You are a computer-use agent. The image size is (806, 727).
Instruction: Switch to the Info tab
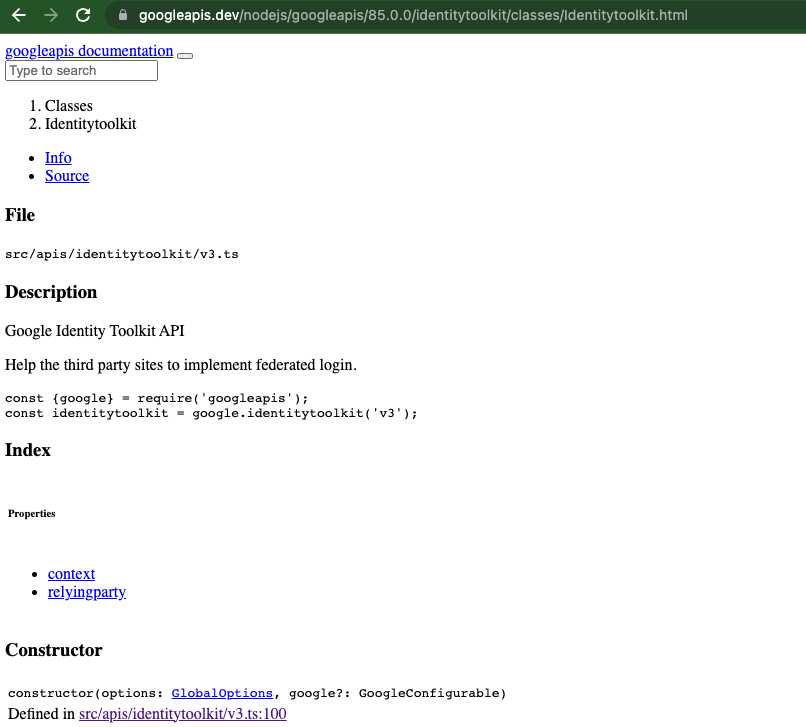coord(58,158)
